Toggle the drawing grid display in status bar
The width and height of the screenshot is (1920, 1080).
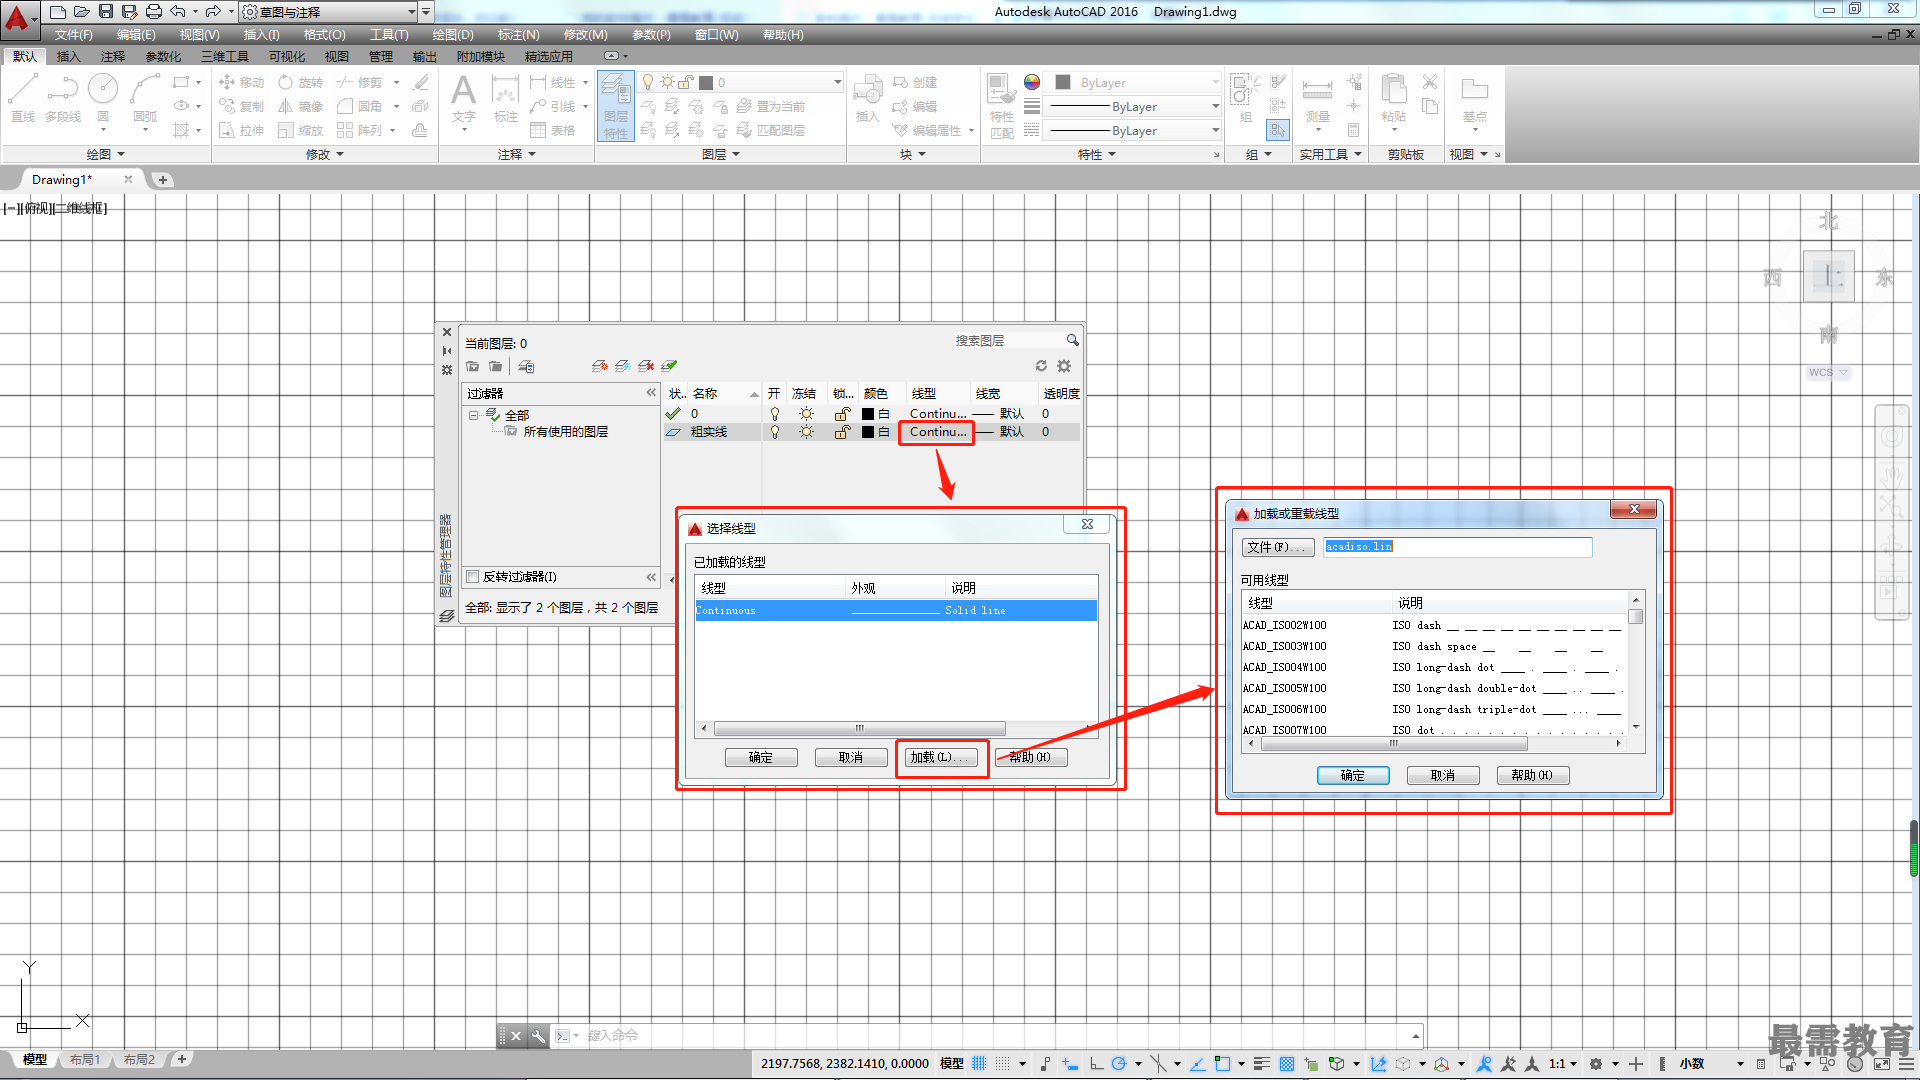[979, 1063]
